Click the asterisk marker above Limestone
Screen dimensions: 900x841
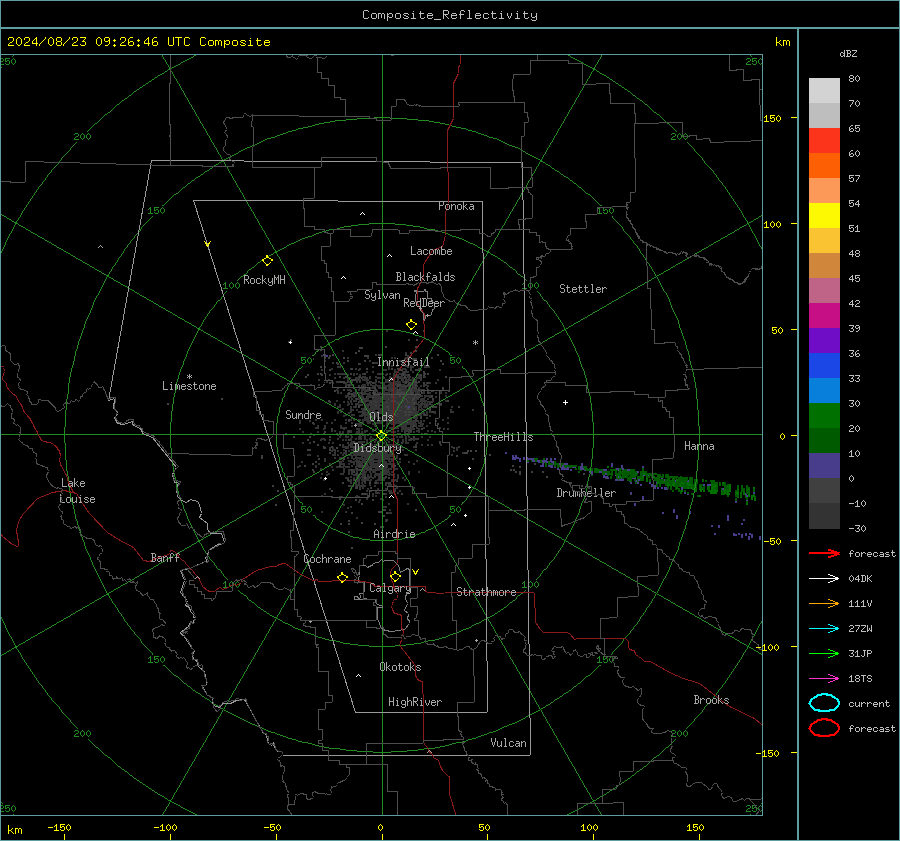[189, 377]
